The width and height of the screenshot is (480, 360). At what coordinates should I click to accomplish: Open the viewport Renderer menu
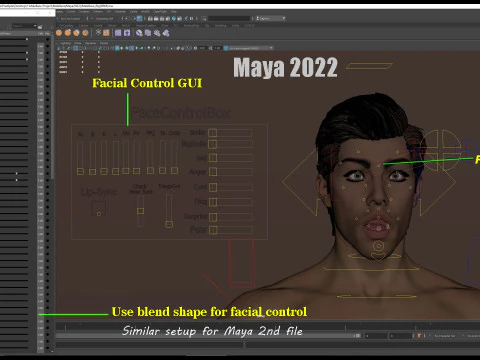click(x=90, y=43)
